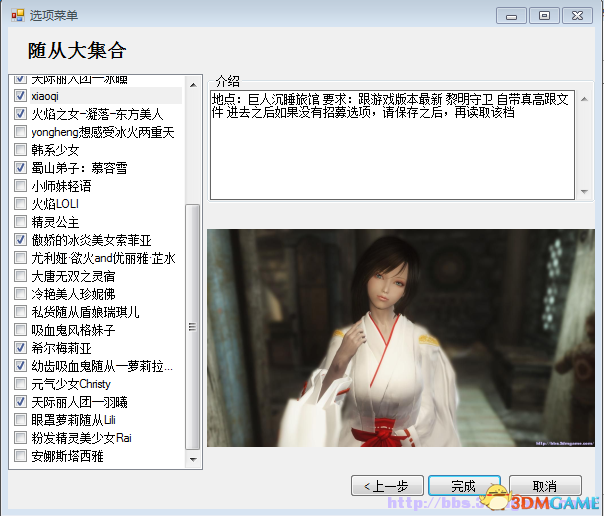
Task: Click the follower list scroll-up arrow
Action: coord(193,85)
